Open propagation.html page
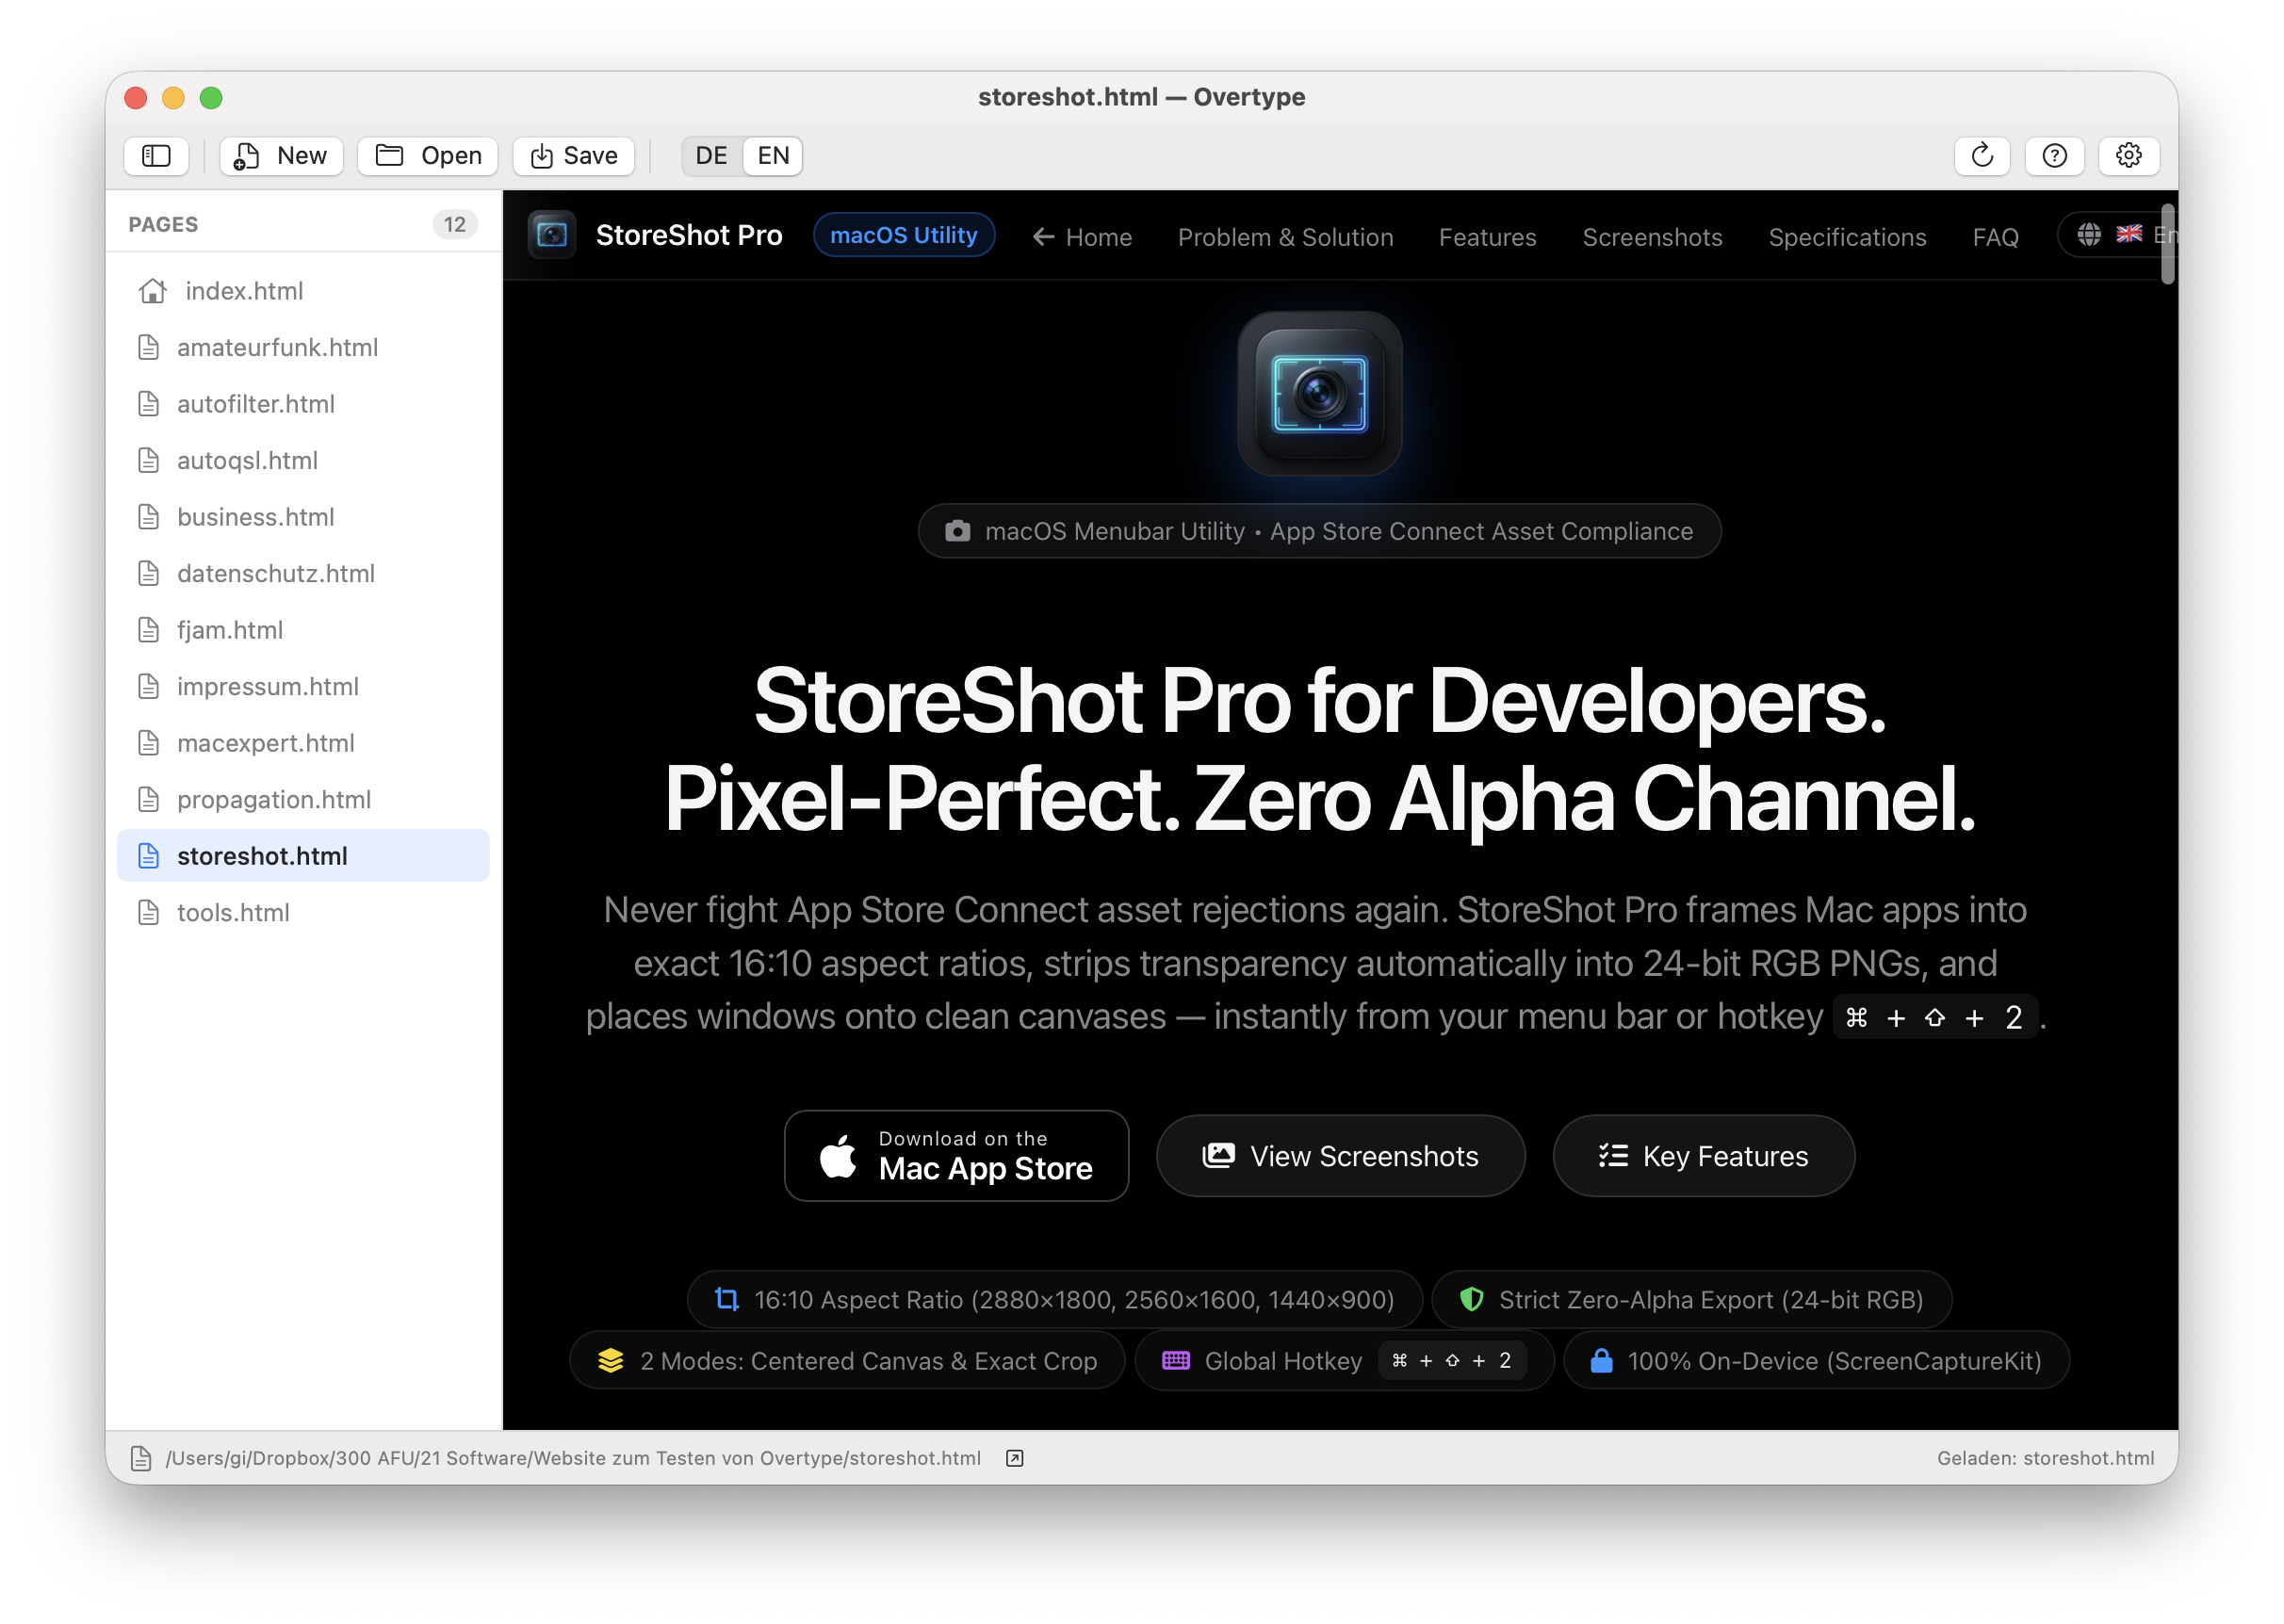Viewport: 2284px width, 1624px height. tap(303, 800)
